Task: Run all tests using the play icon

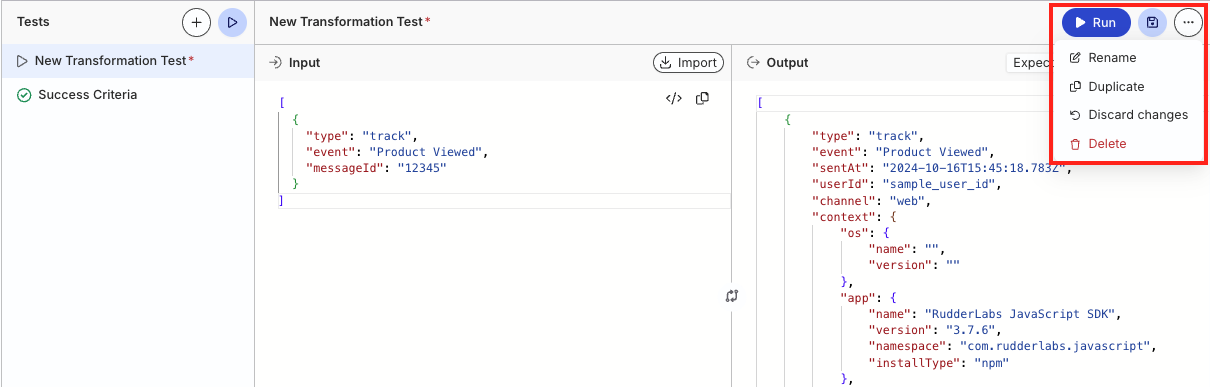Action: tap(232, 21)
